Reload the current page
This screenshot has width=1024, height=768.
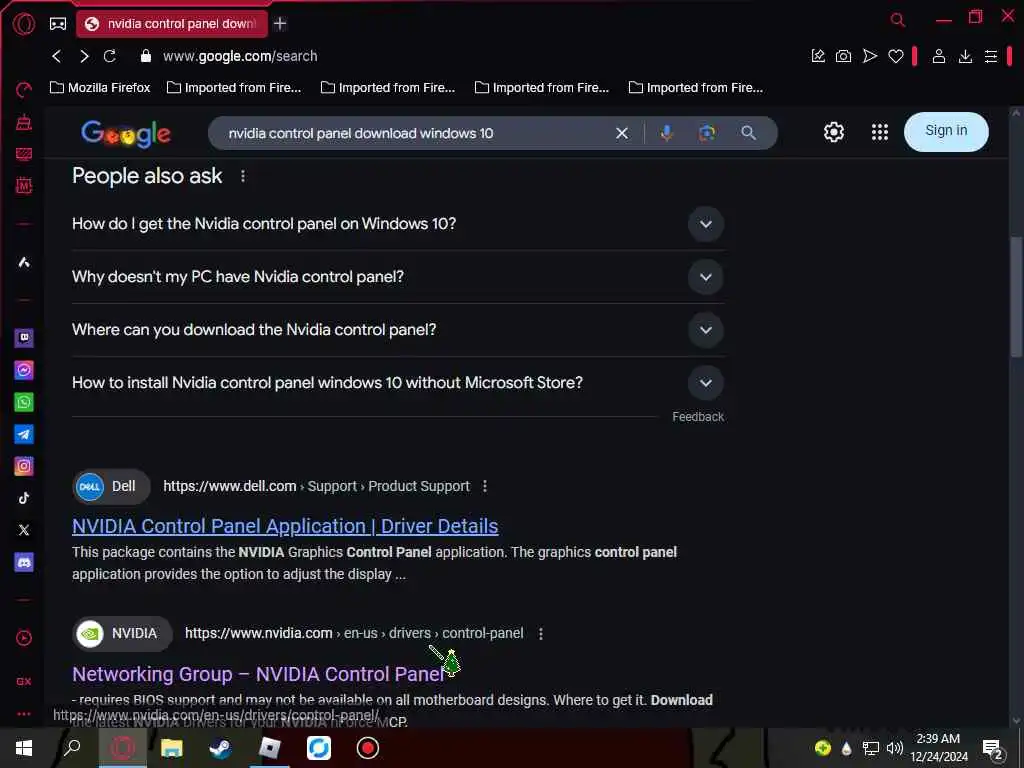[110, 56]
